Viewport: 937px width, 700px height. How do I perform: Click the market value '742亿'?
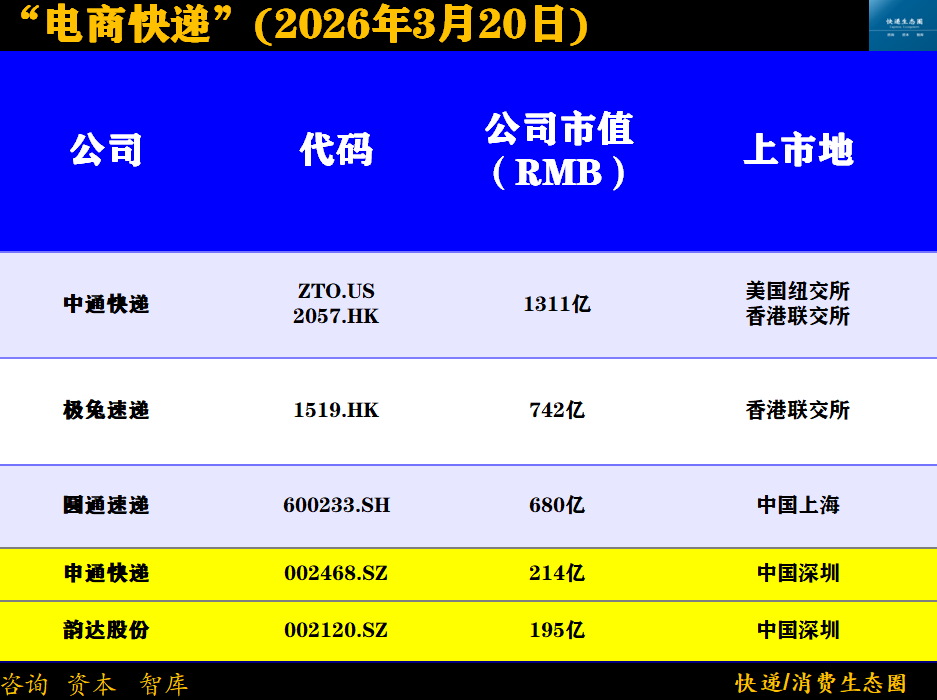click(x=557, y=410)
